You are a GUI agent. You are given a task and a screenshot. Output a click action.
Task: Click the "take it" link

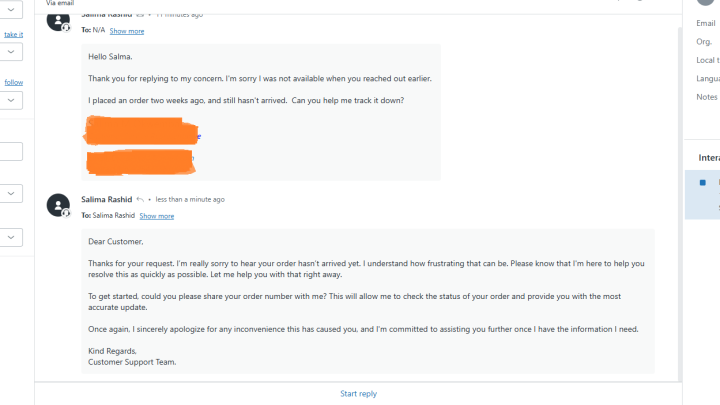click(x=13, y=34)
